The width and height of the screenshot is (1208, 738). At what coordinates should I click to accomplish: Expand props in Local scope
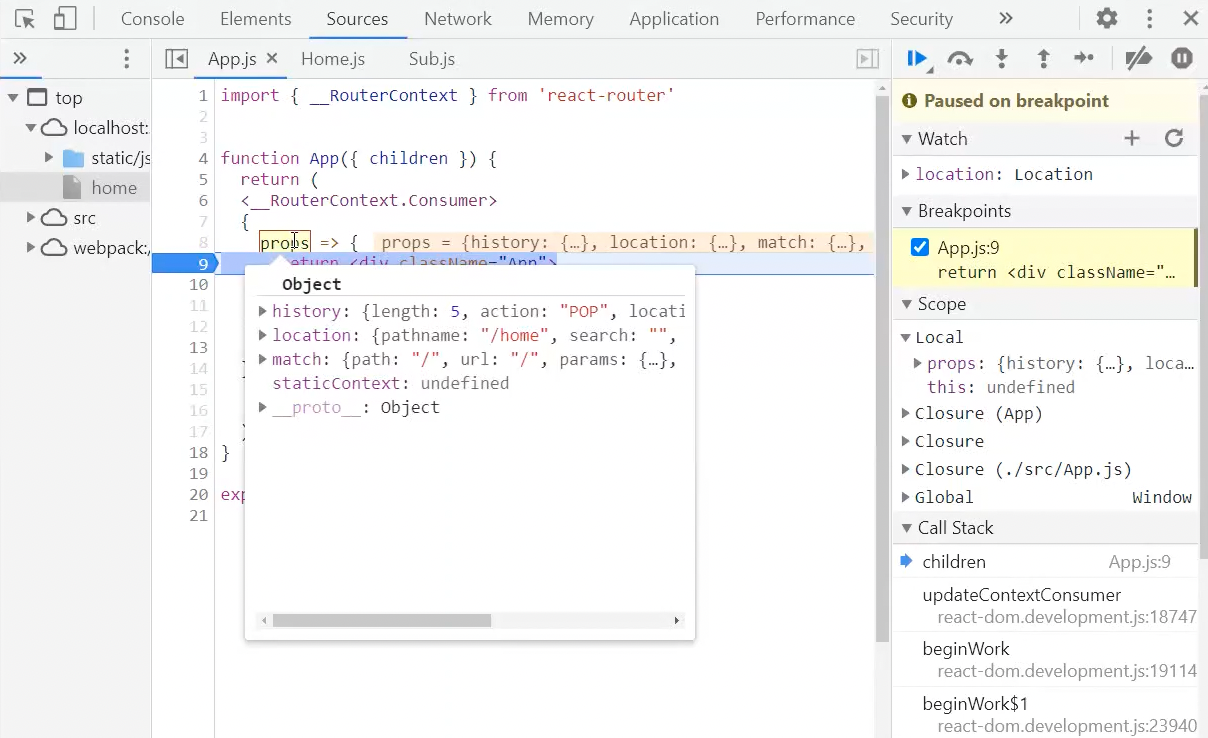coord(918,363)
